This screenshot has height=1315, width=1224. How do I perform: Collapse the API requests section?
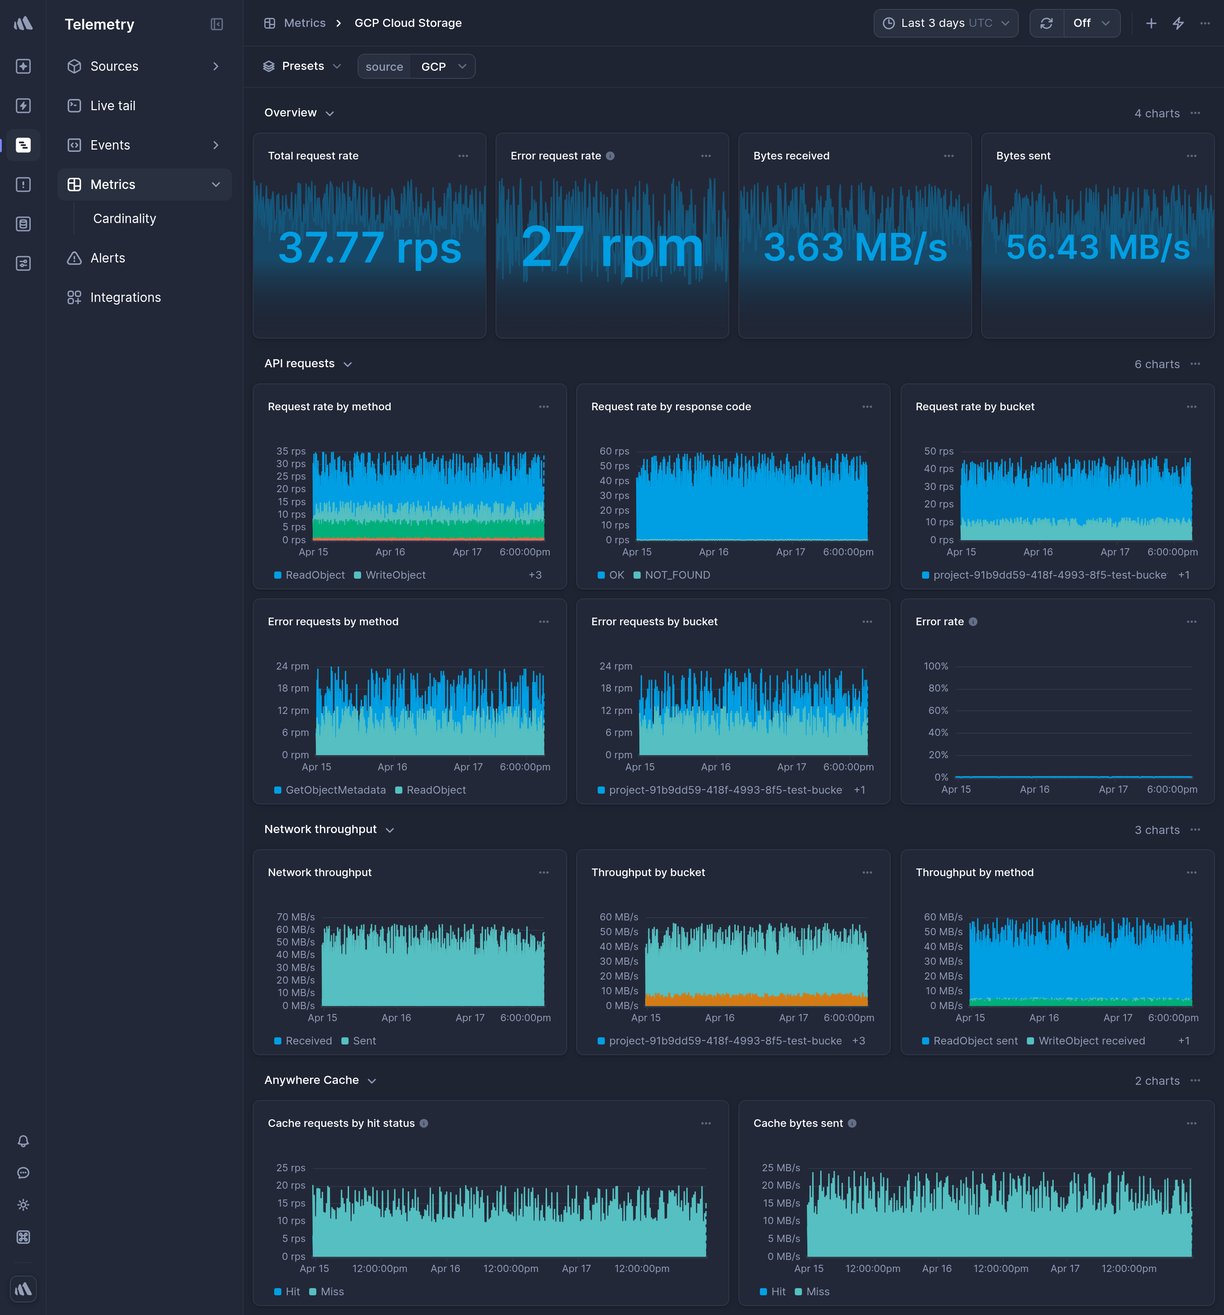pyautogui.click(x=347, y=364)
